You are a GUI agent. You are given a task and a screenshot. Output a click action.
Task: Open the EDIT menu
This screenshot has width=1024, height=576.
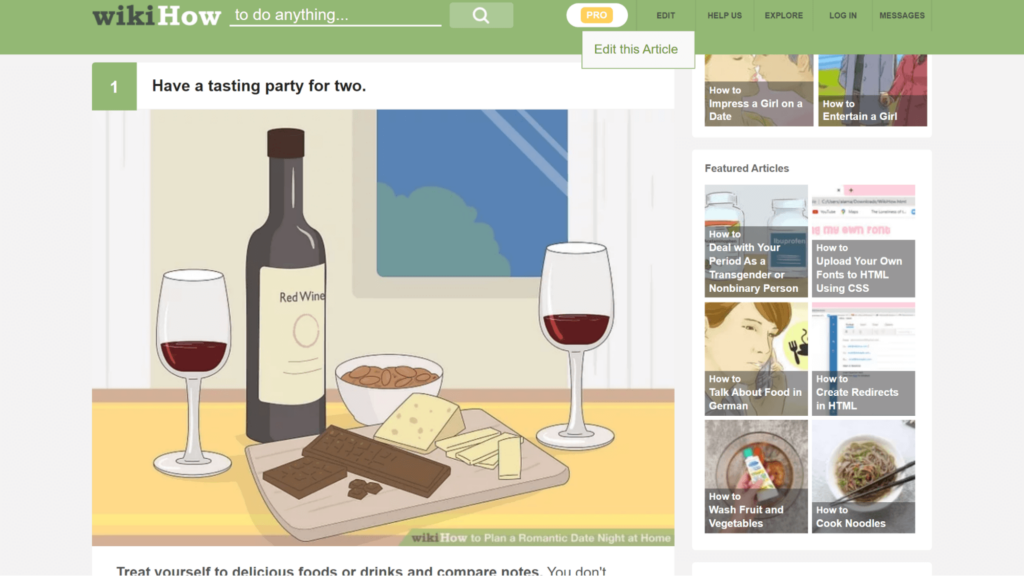665,16
